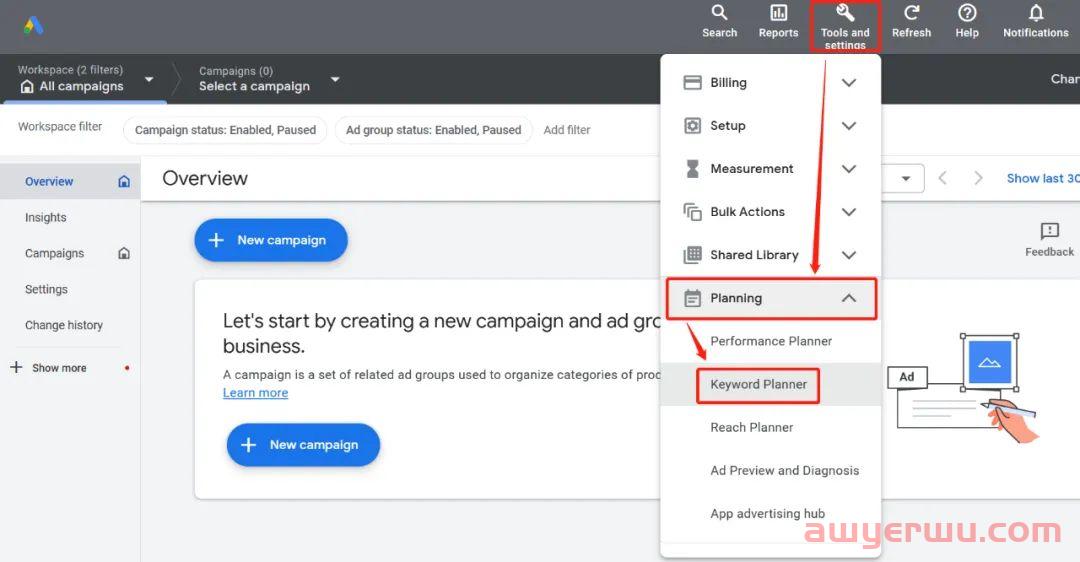Click the Add filter field
Viewport: 1080px width, 562px height.
pos(567,129)
